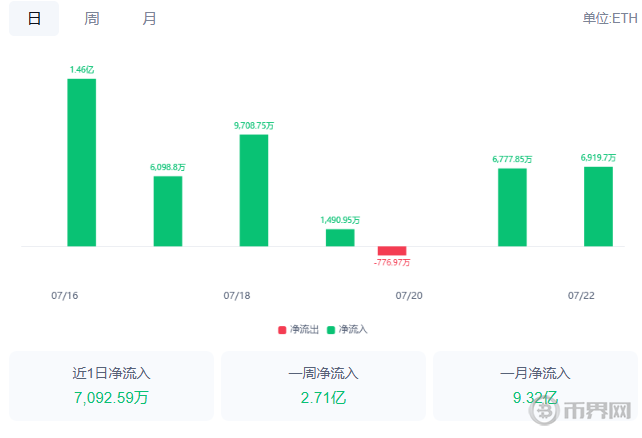Click the 07/22 axis date label

click(581, 296)
